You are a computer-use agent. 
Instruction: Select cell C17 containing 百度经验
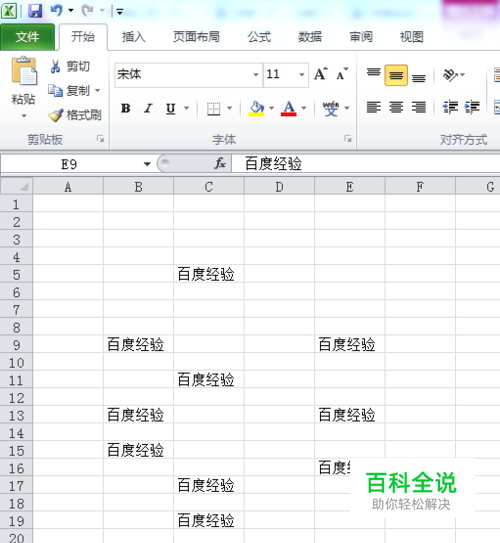209,485
